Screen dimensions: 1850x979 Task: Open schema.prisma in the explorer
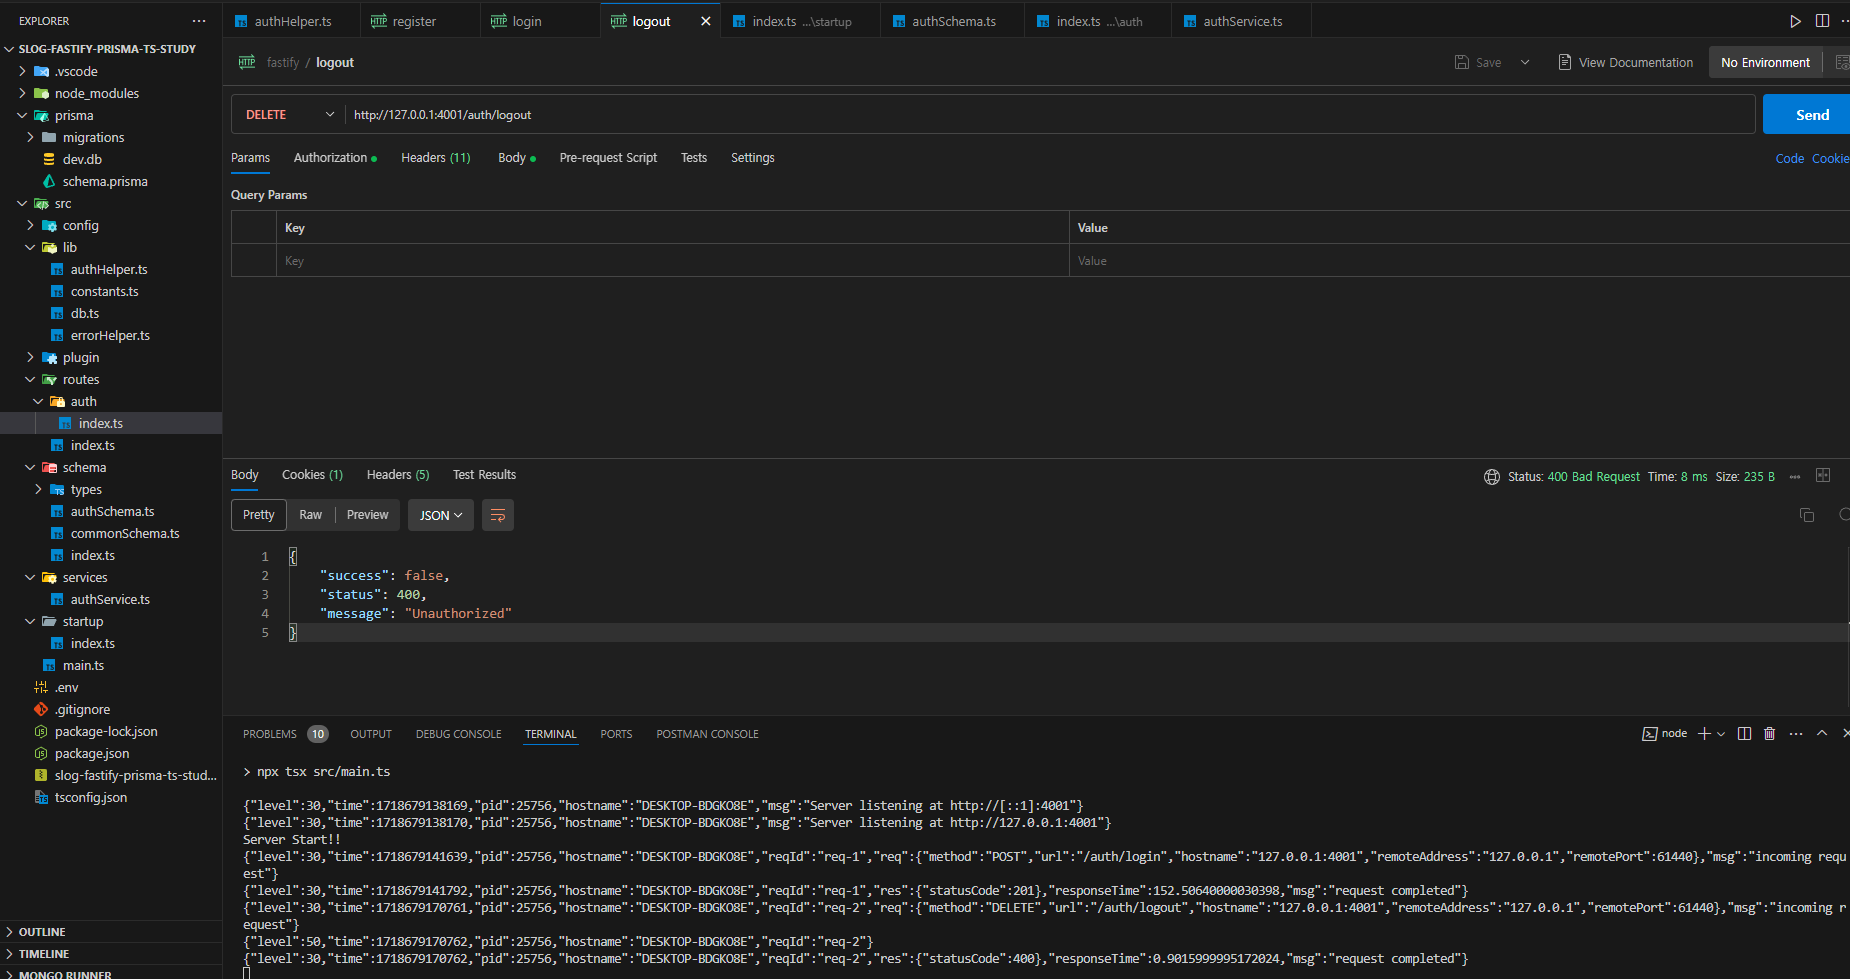pyautogui.click(x=105, y=181)
